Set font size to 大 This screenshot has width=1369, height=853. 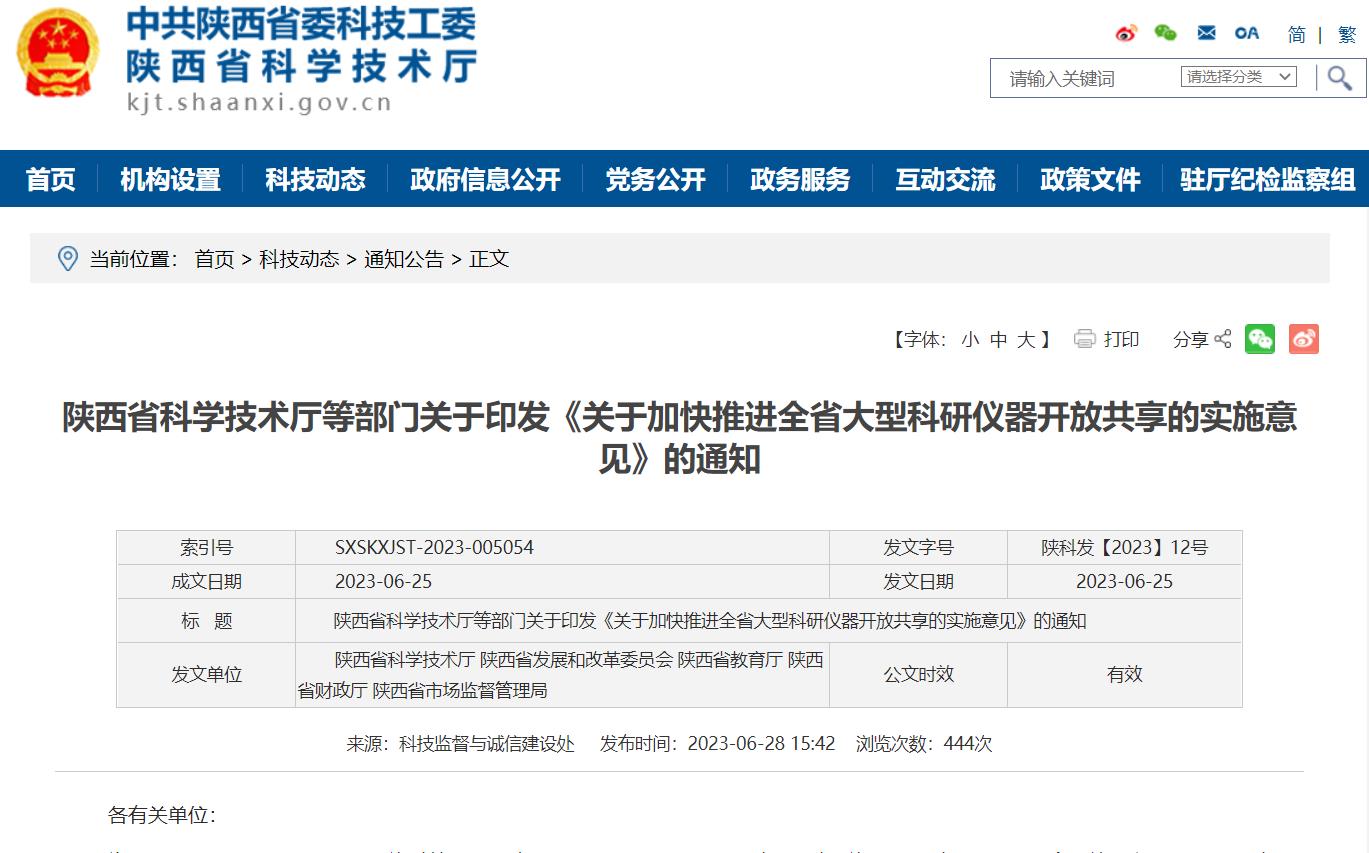1026,340
